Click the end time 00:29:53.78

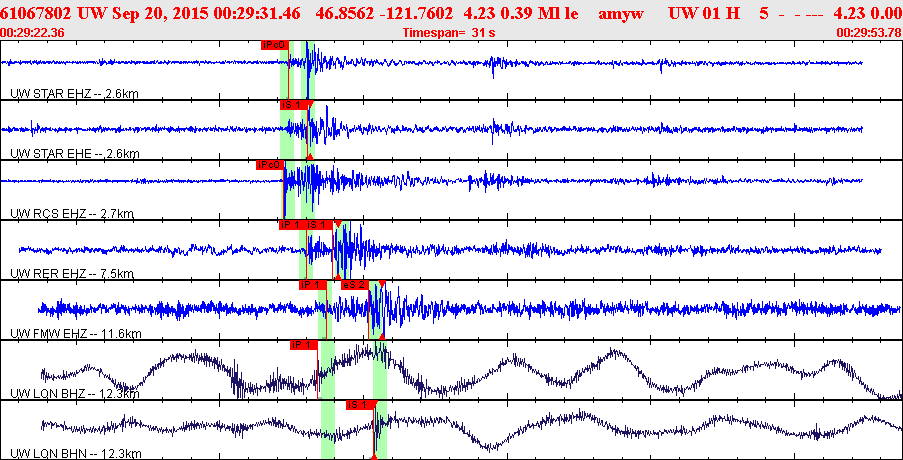(x=868, y=33)
